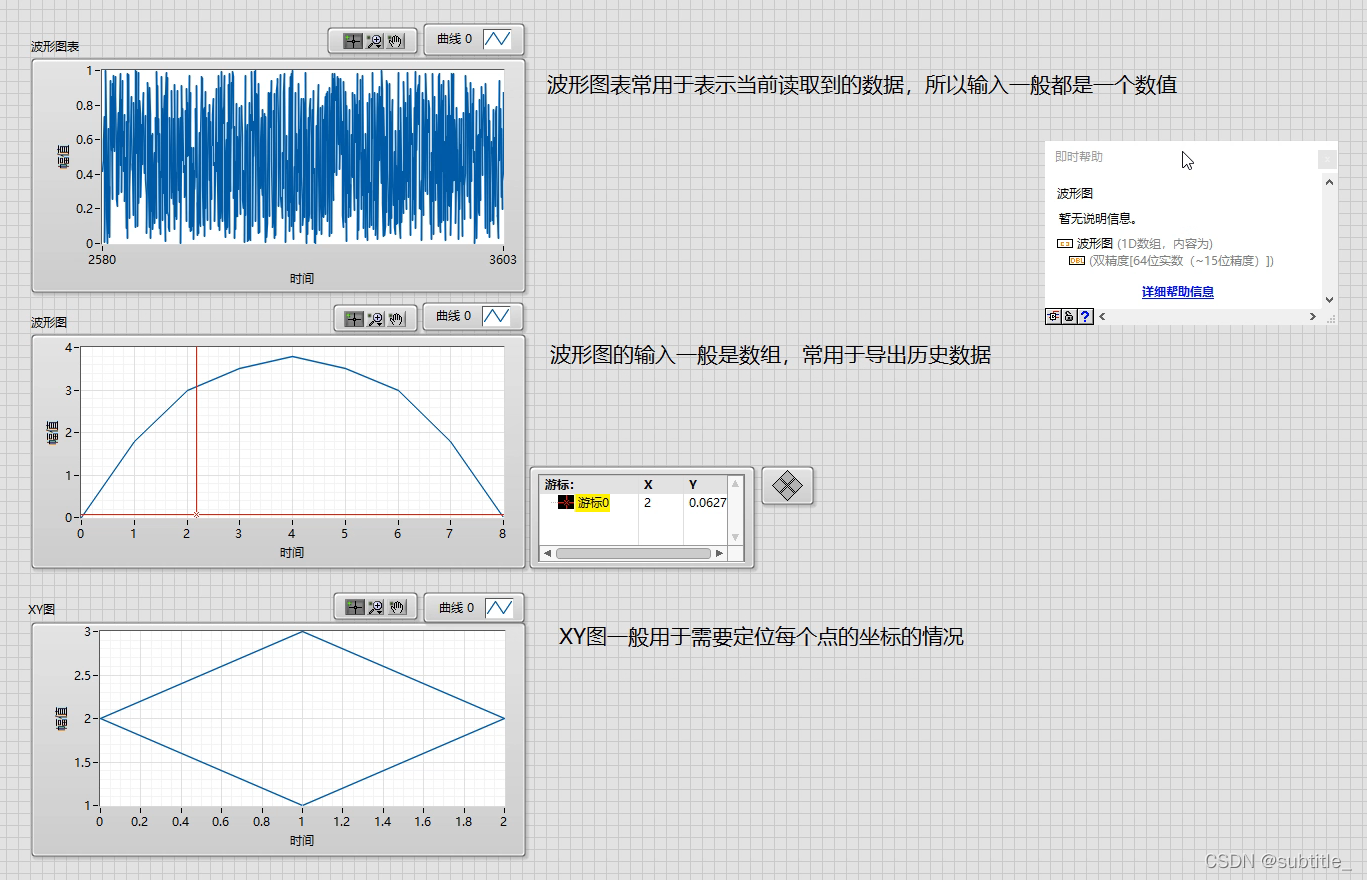1367x880 pixels.
Task: Click the 8 x-axis maximum value on 波形图
Action: coord(502,533)
